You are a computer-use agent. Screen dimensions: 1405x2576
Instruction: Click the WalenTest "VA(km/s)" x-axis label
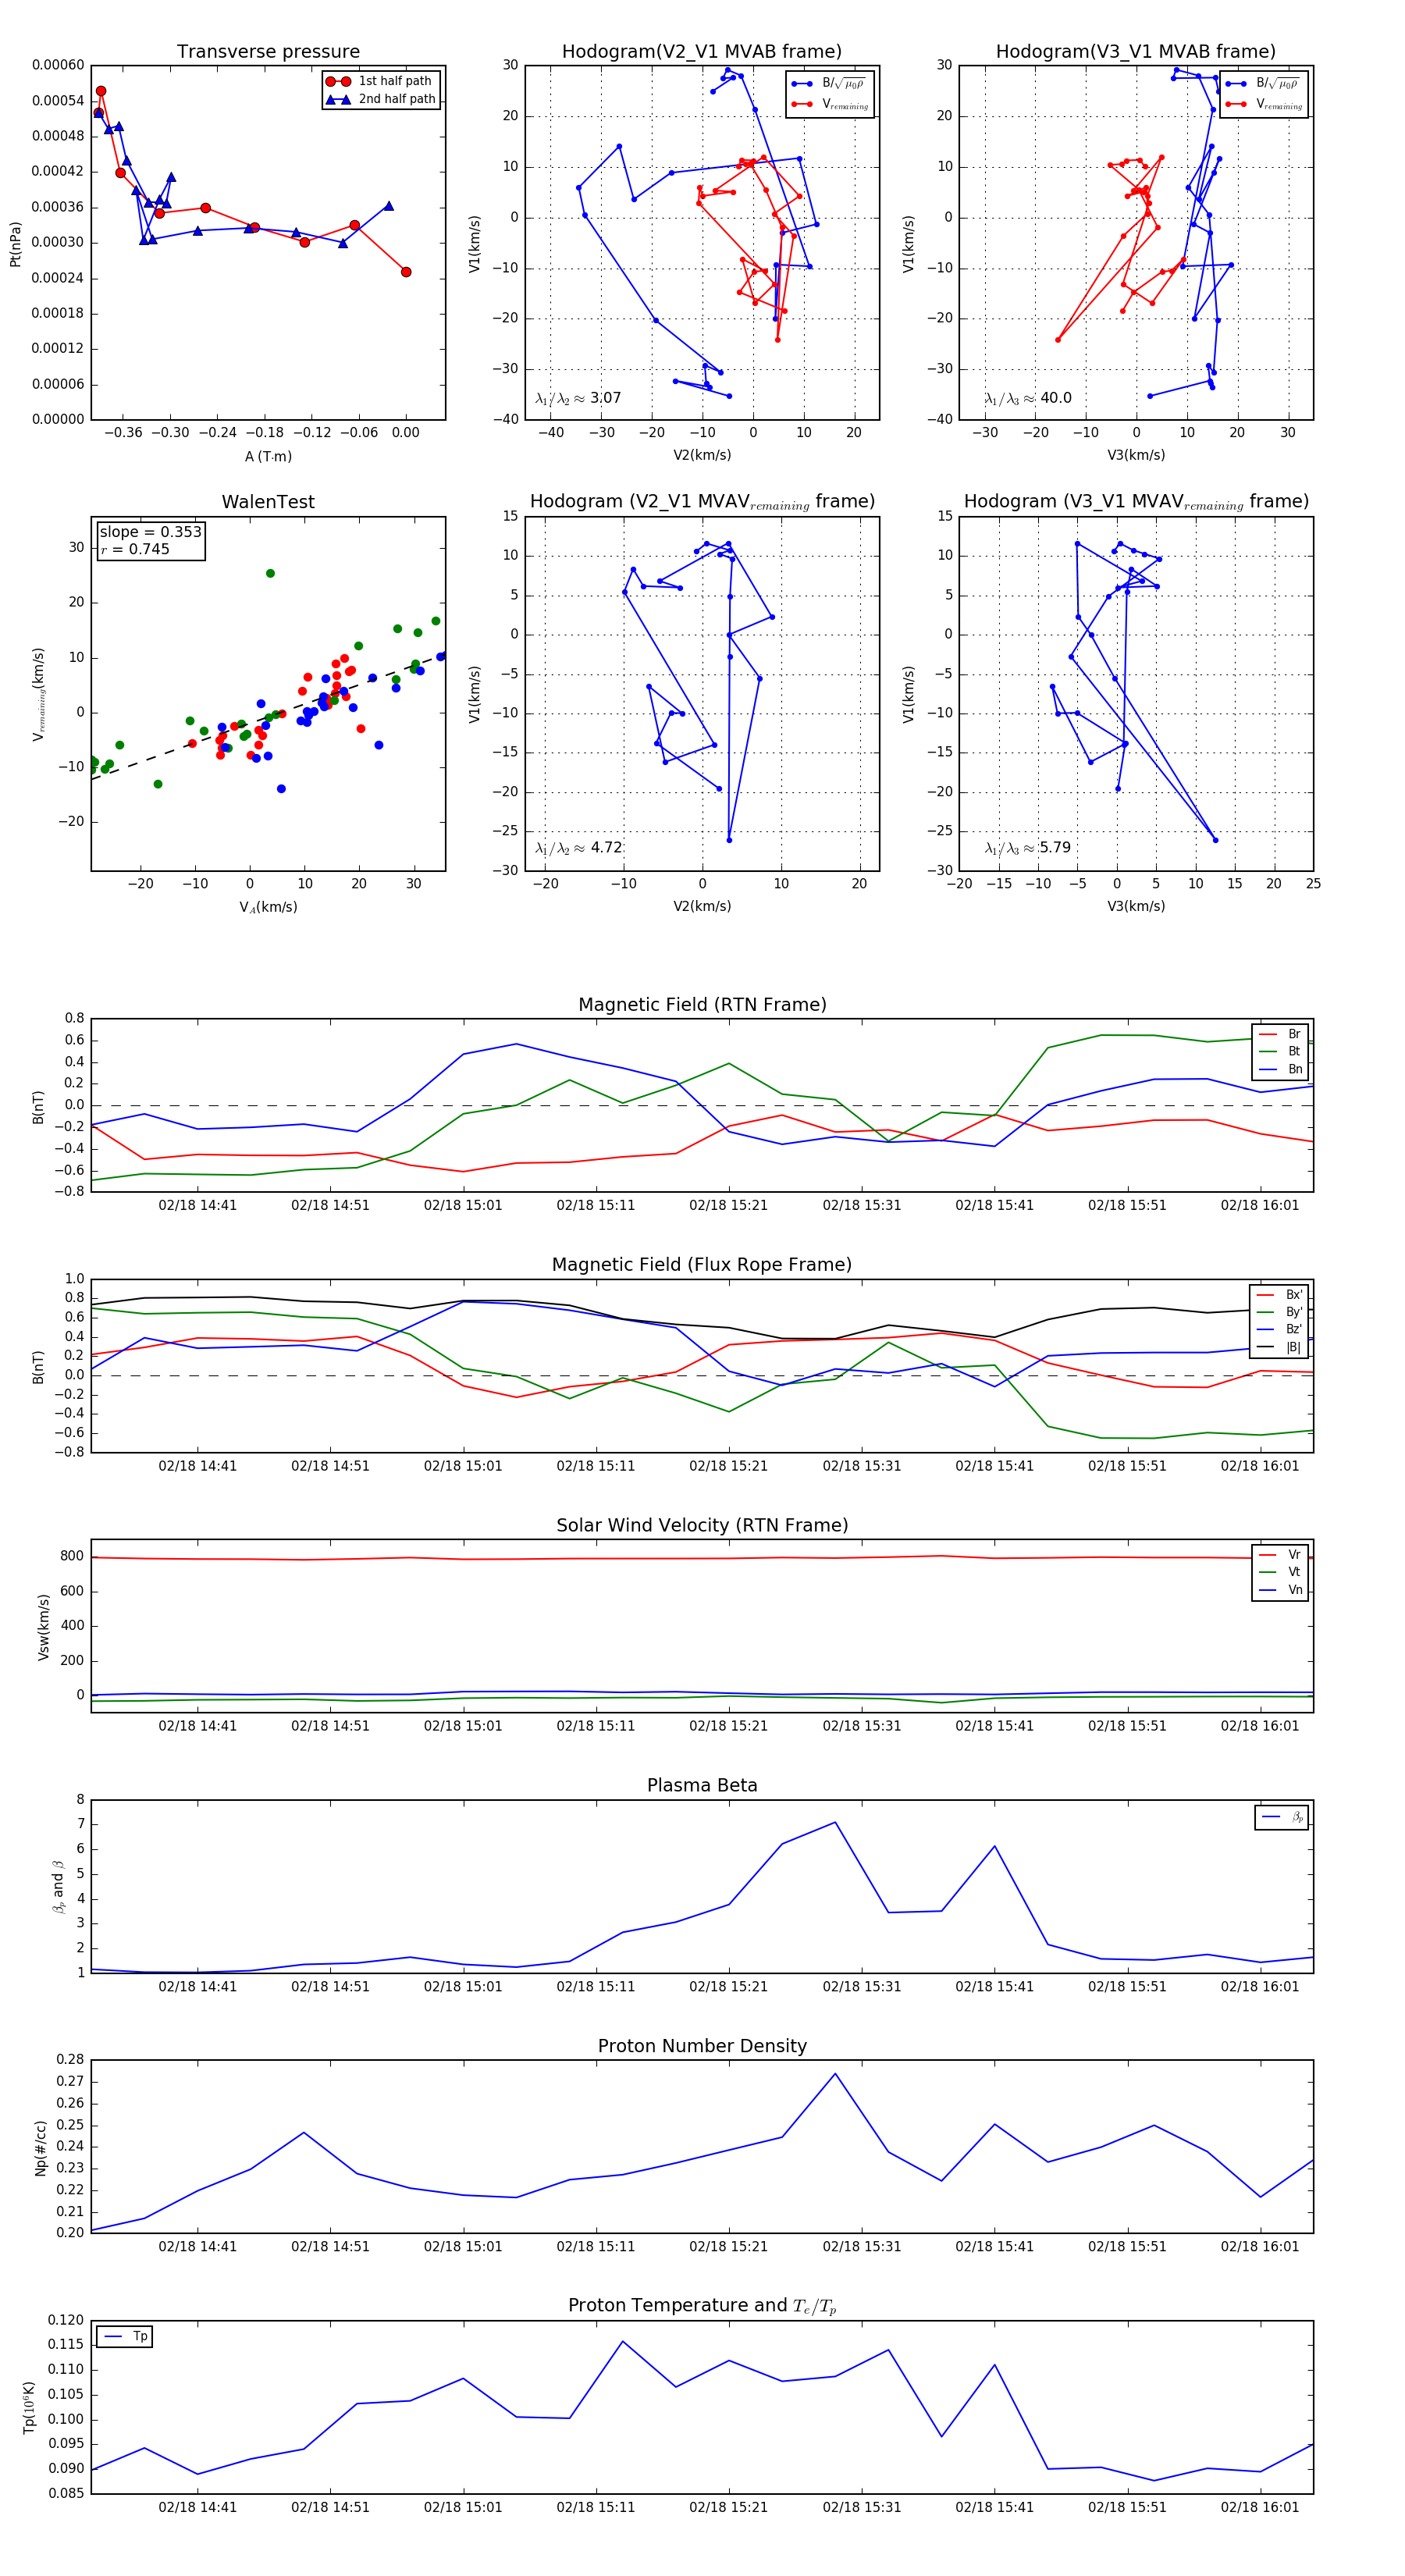click(268, 907)
